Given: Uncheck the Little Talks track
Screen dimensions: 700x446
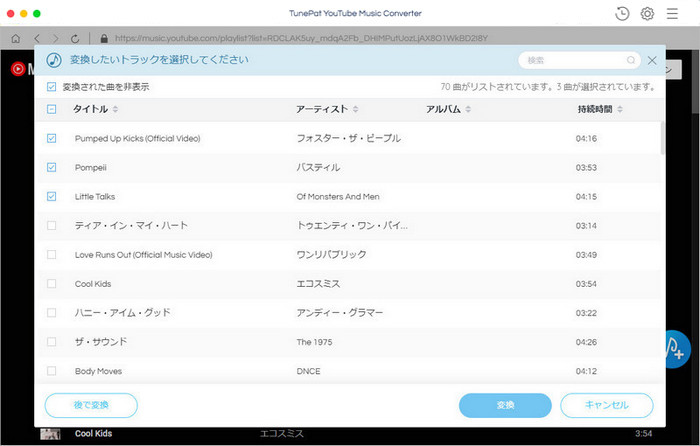Looking at the screenshot, I should (51, 196).
